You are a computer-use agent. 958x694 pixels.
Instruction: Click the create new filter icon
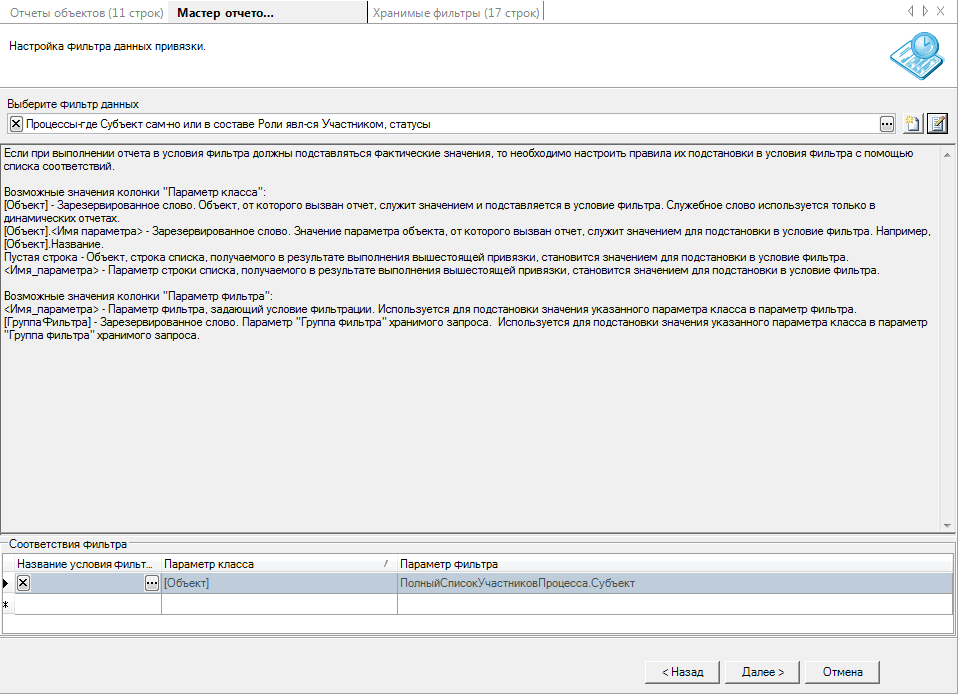tap(912, 124)
